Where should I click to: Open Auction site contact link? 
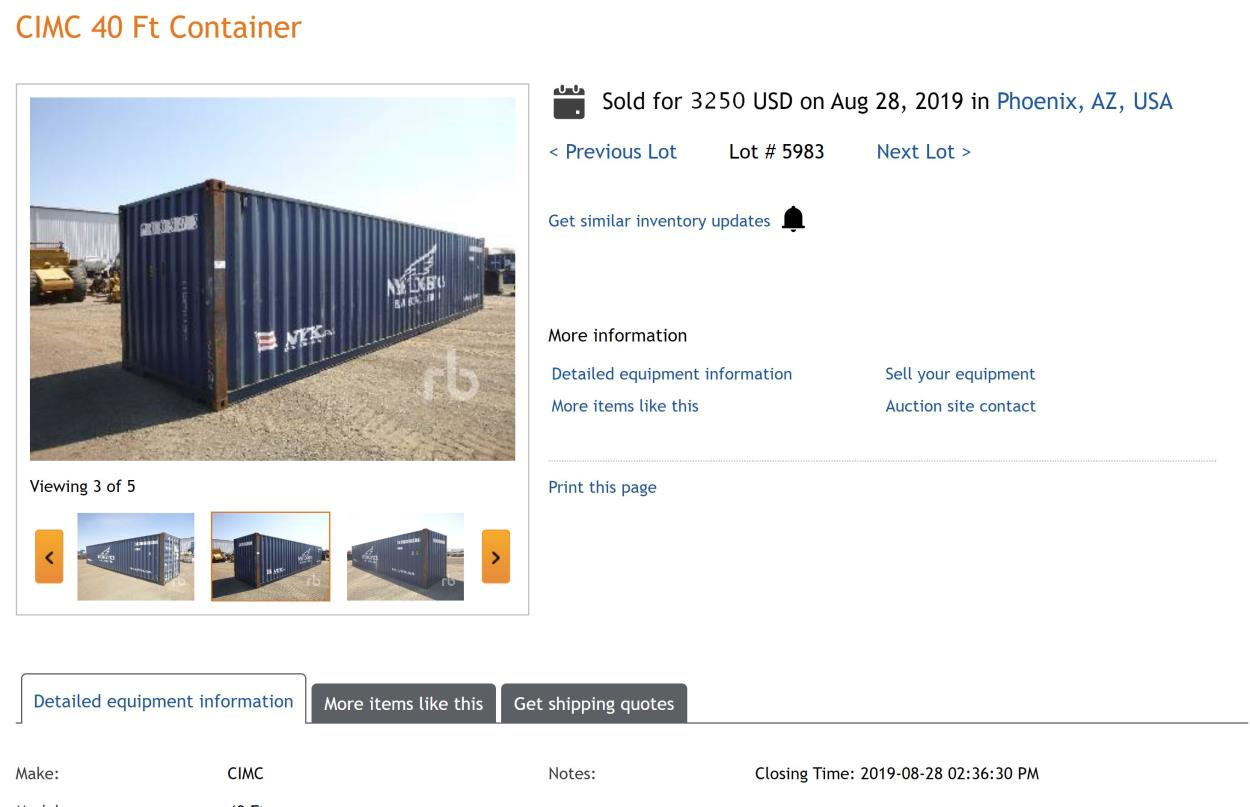pyautogui.click(x=960, y=406)
